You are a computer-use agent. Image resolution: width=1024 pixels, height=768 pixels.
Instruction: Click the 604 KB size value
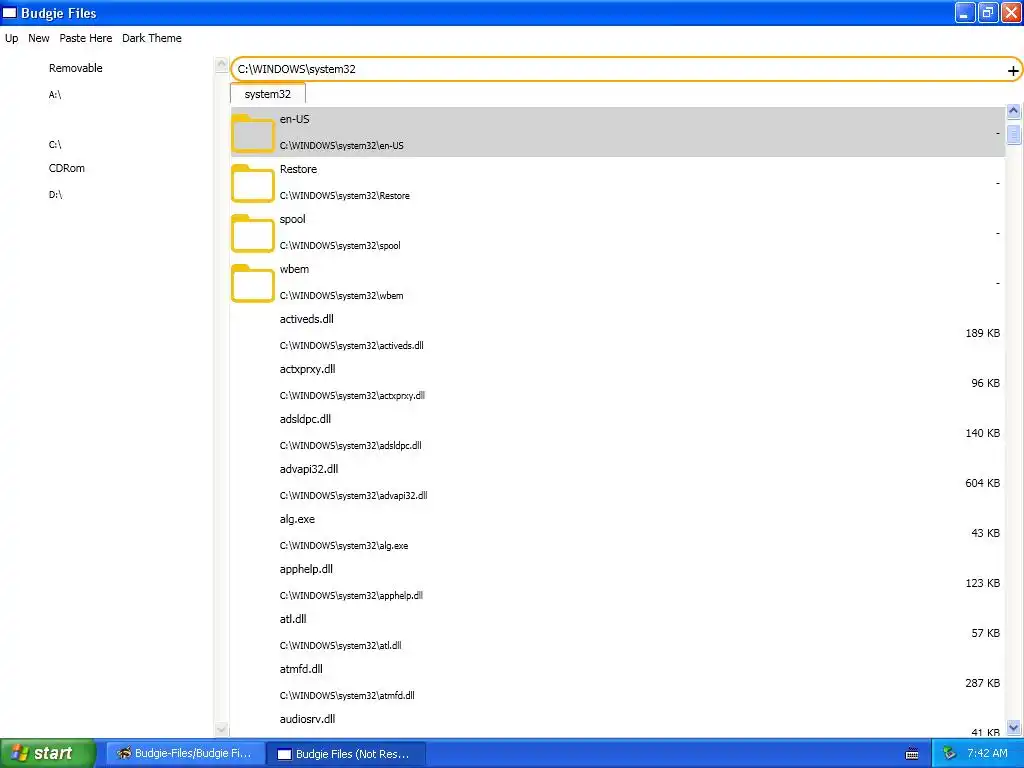(982, 483)
